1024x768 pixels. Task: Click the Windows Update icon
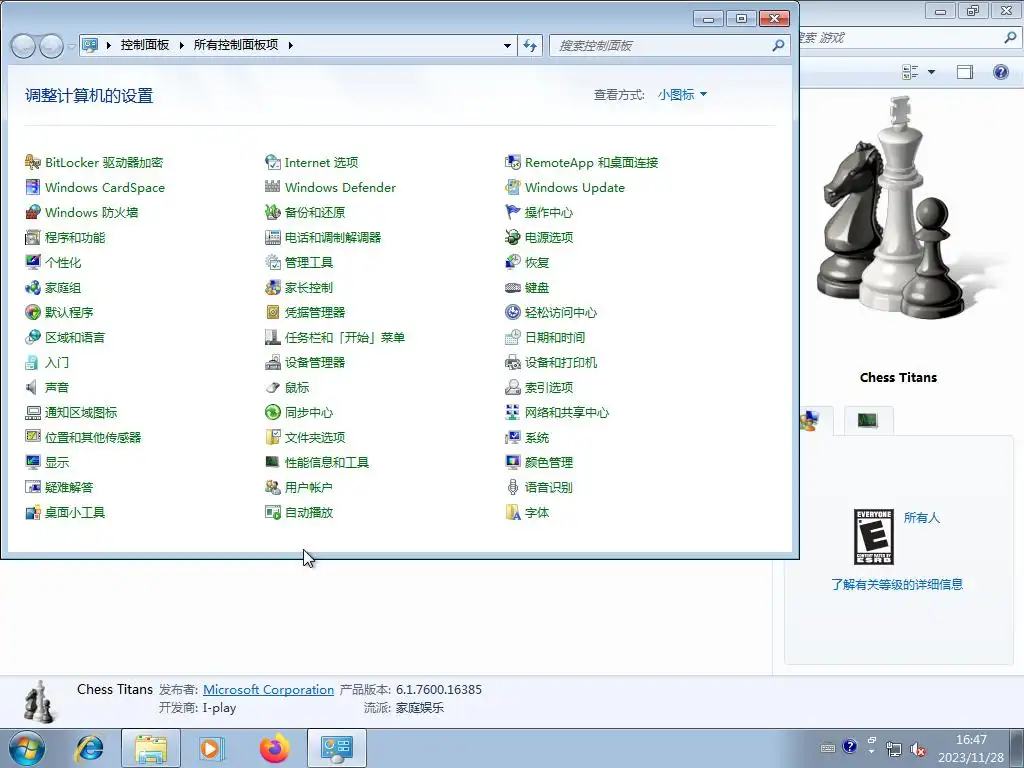[x=513, y=187]
